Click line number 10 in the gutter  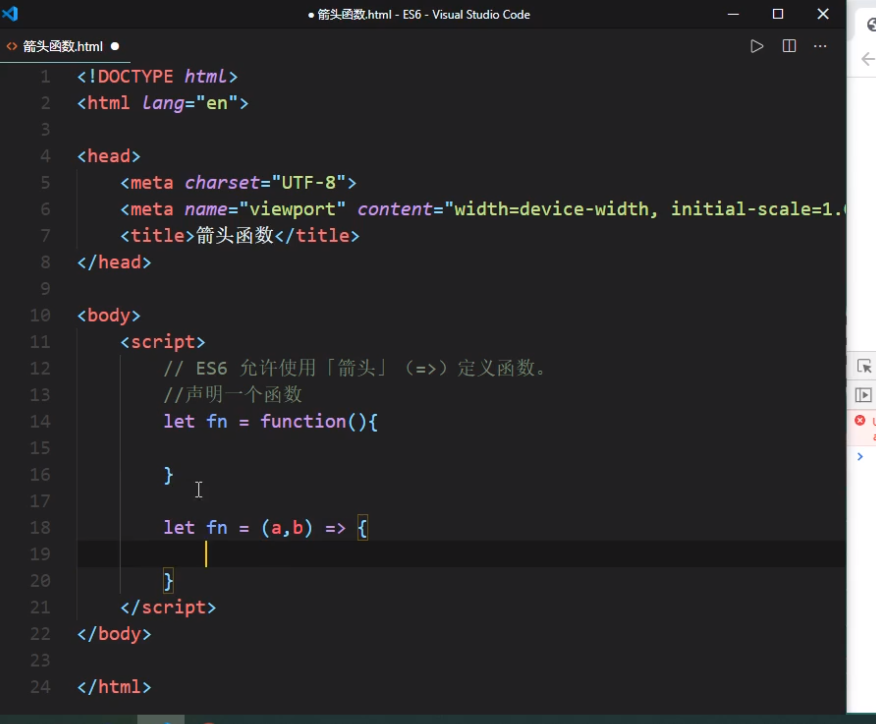pos(40,315)
